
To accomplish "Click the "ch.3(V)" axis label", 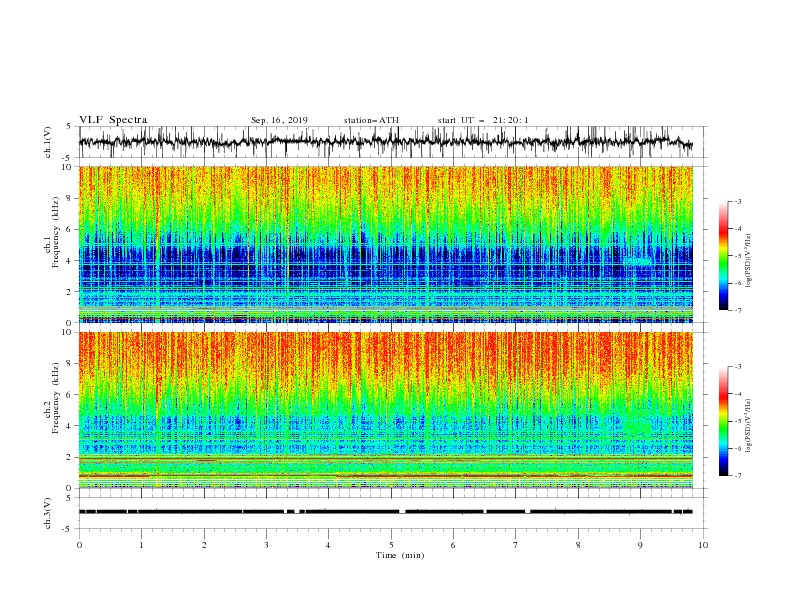I will coord(48,513).
